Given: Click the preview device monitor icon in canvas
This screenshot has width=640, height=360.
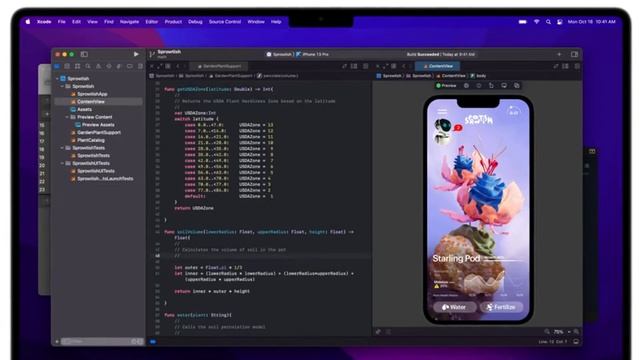Looking at the screenshot, I should tap(504, 86).
